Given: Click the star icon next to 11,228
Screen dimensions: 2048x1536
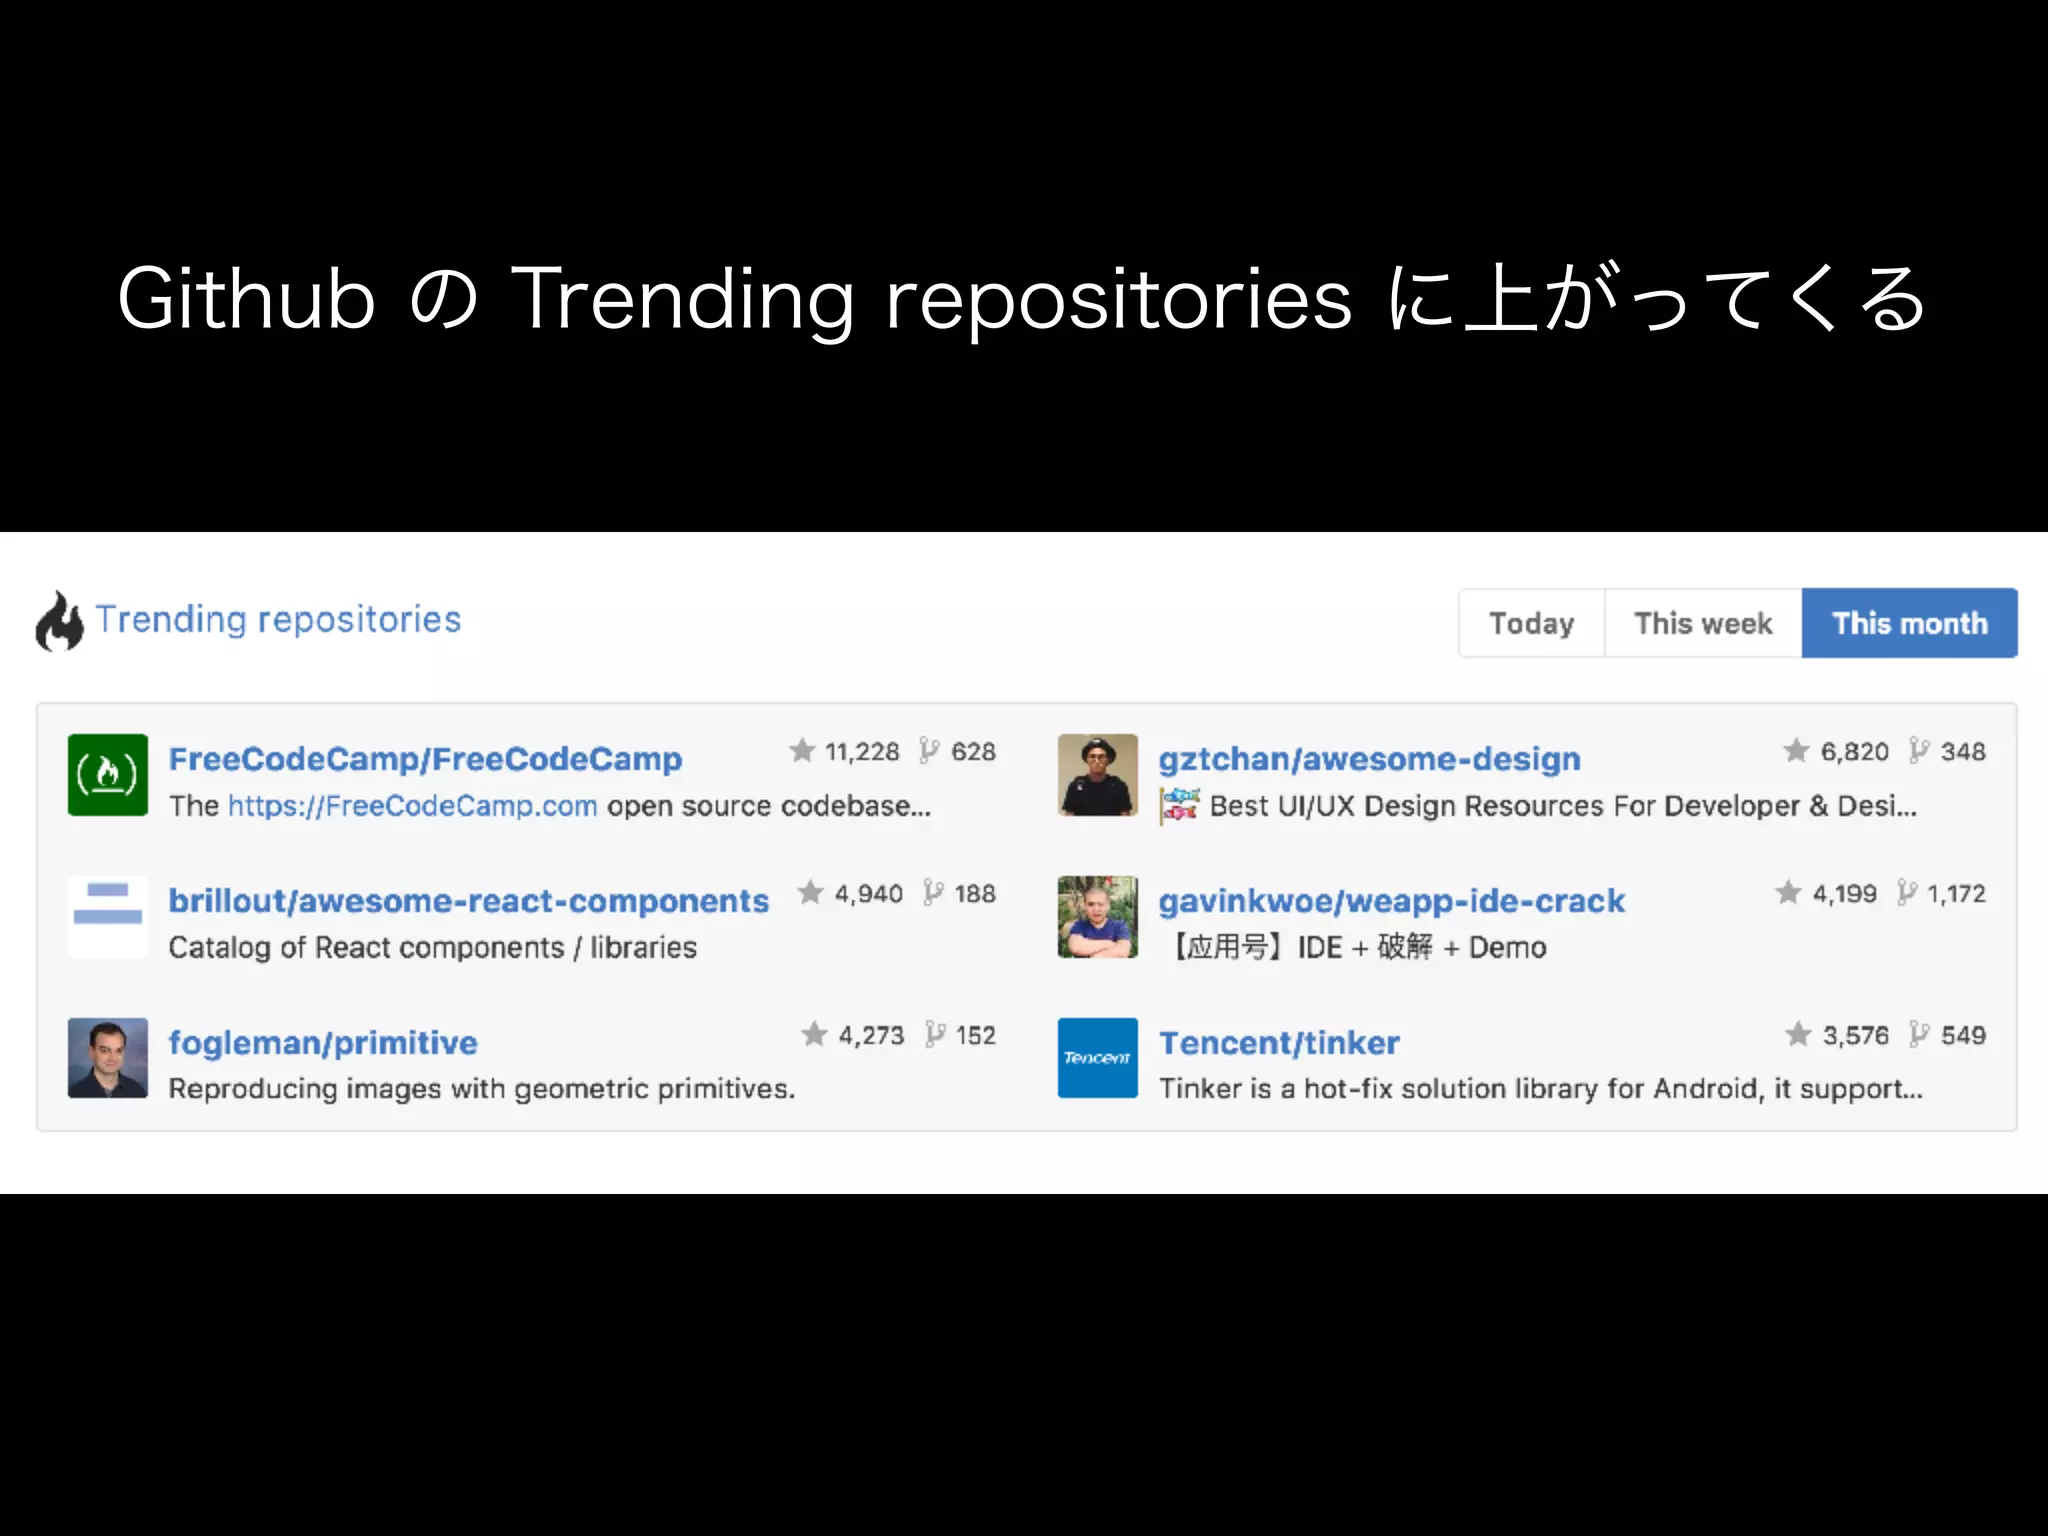Looking at the screenshot, I should pyautogui.click(x=803, y=750).
